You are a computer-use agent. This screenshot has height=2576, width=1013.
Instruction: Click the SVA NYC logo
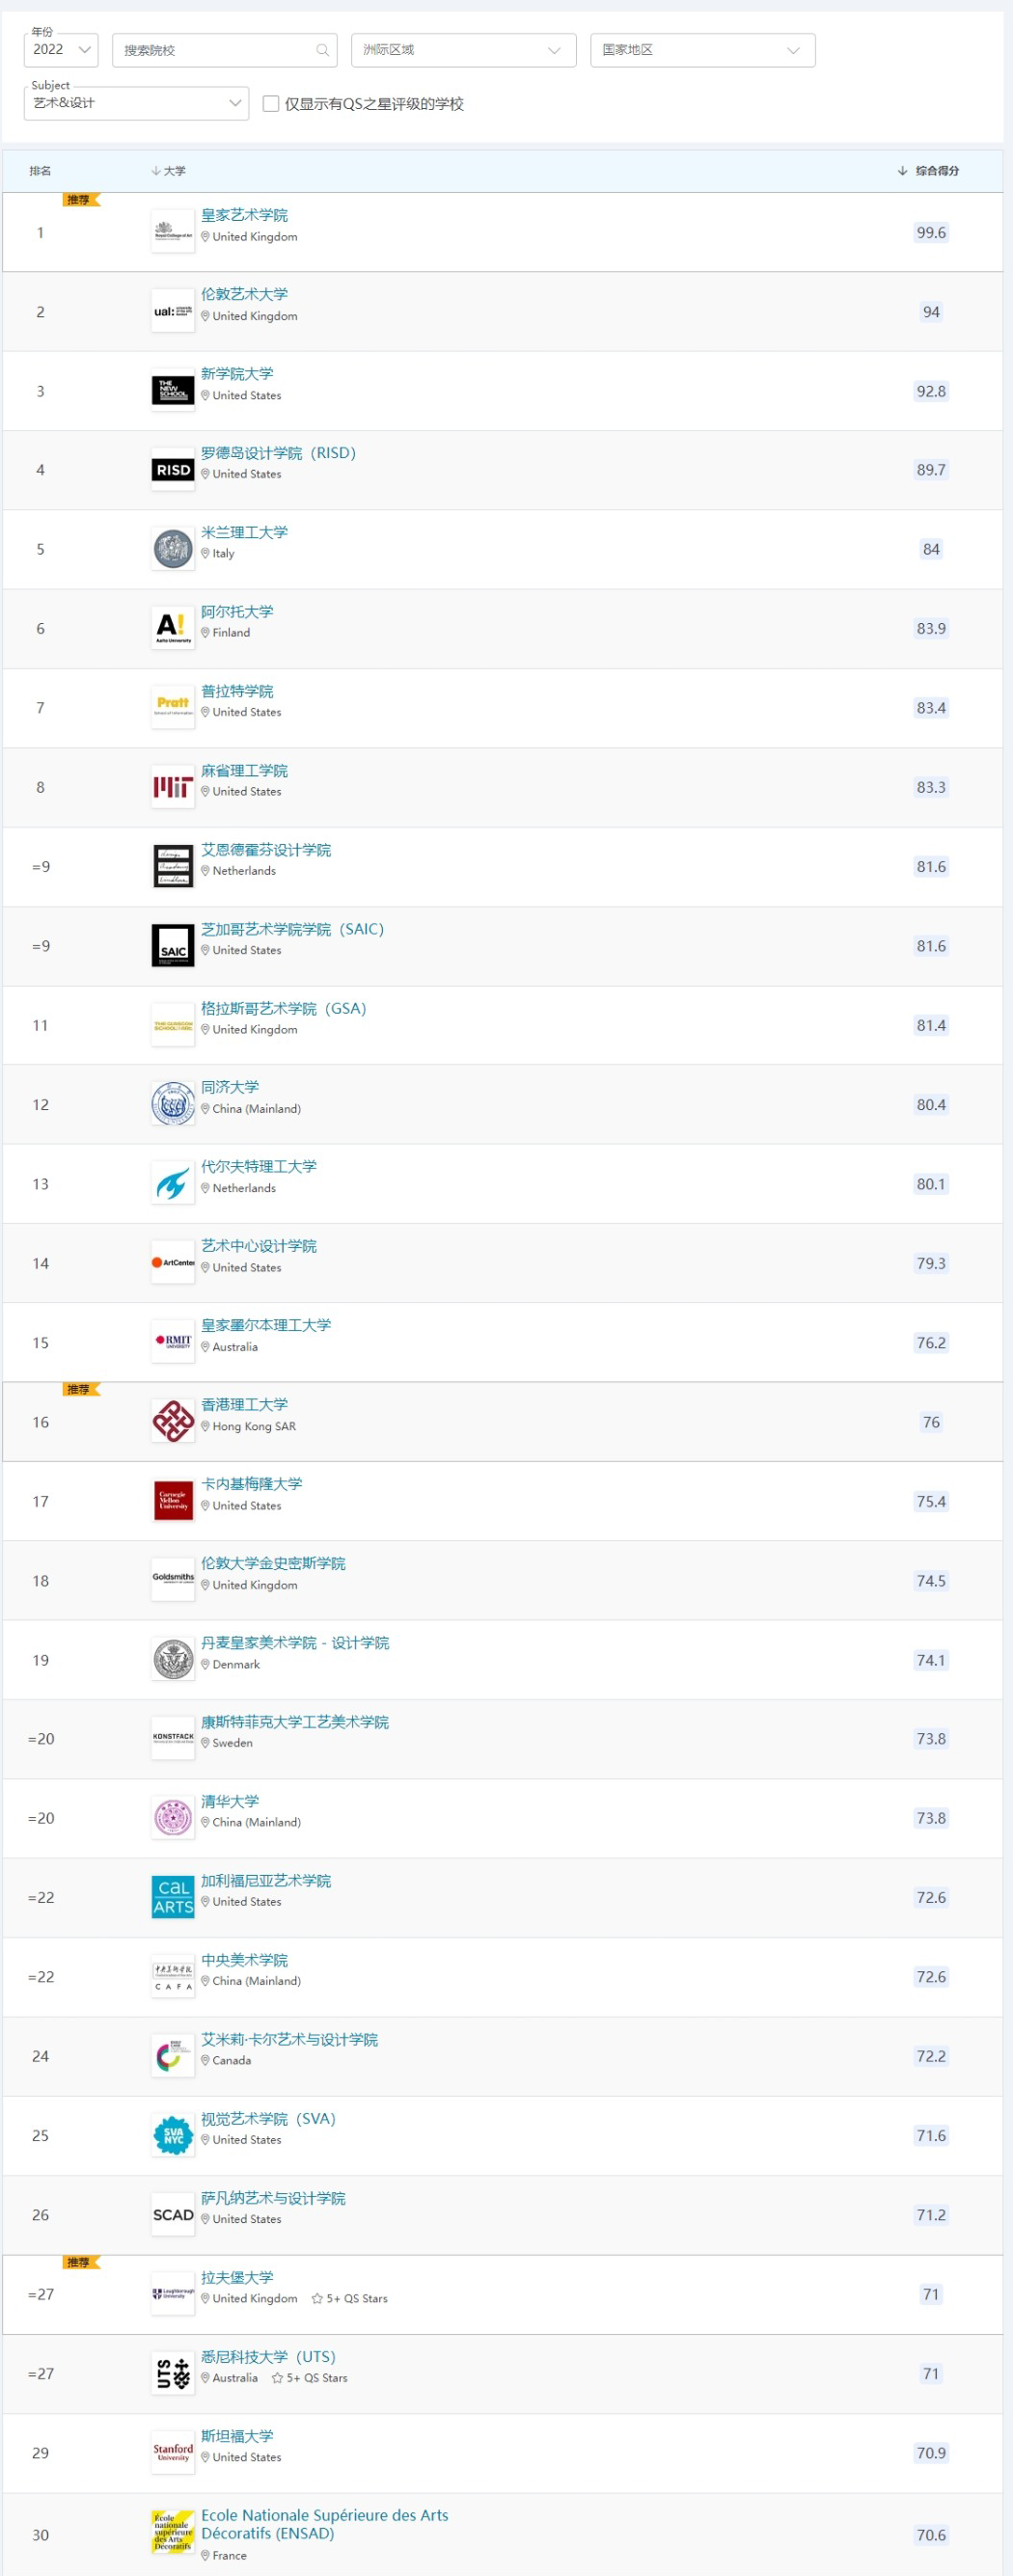[173, 2135]
